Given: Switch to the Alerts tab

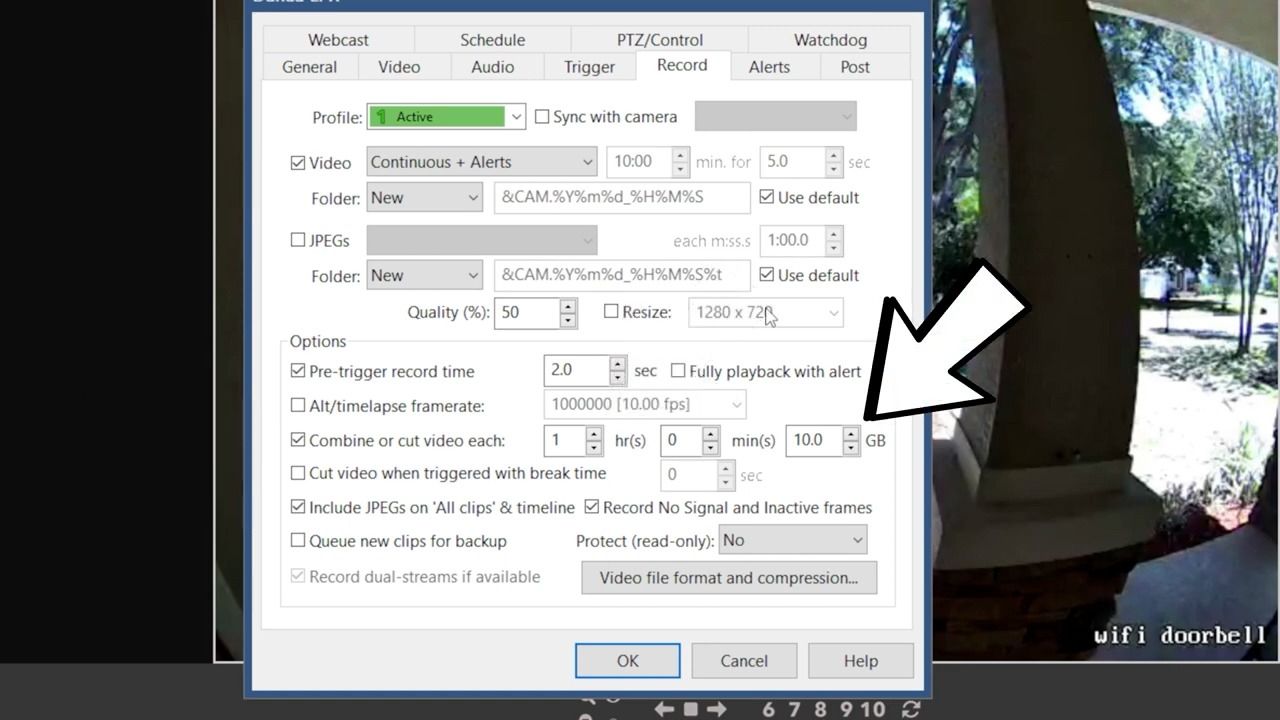Looking at the screenshot, I should [769, 67].
